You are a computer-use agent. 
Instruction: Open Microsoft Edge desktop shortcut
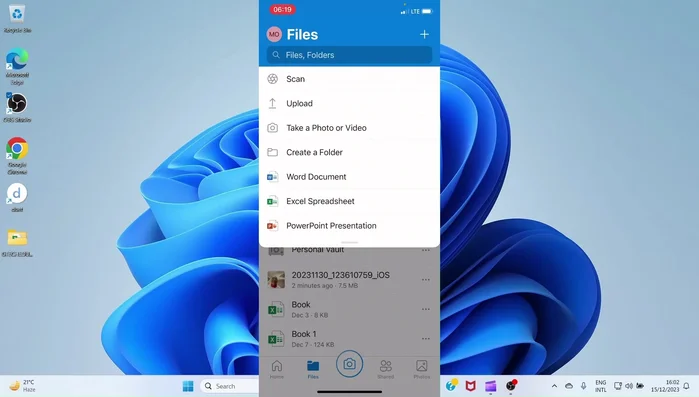click(17, 66)
